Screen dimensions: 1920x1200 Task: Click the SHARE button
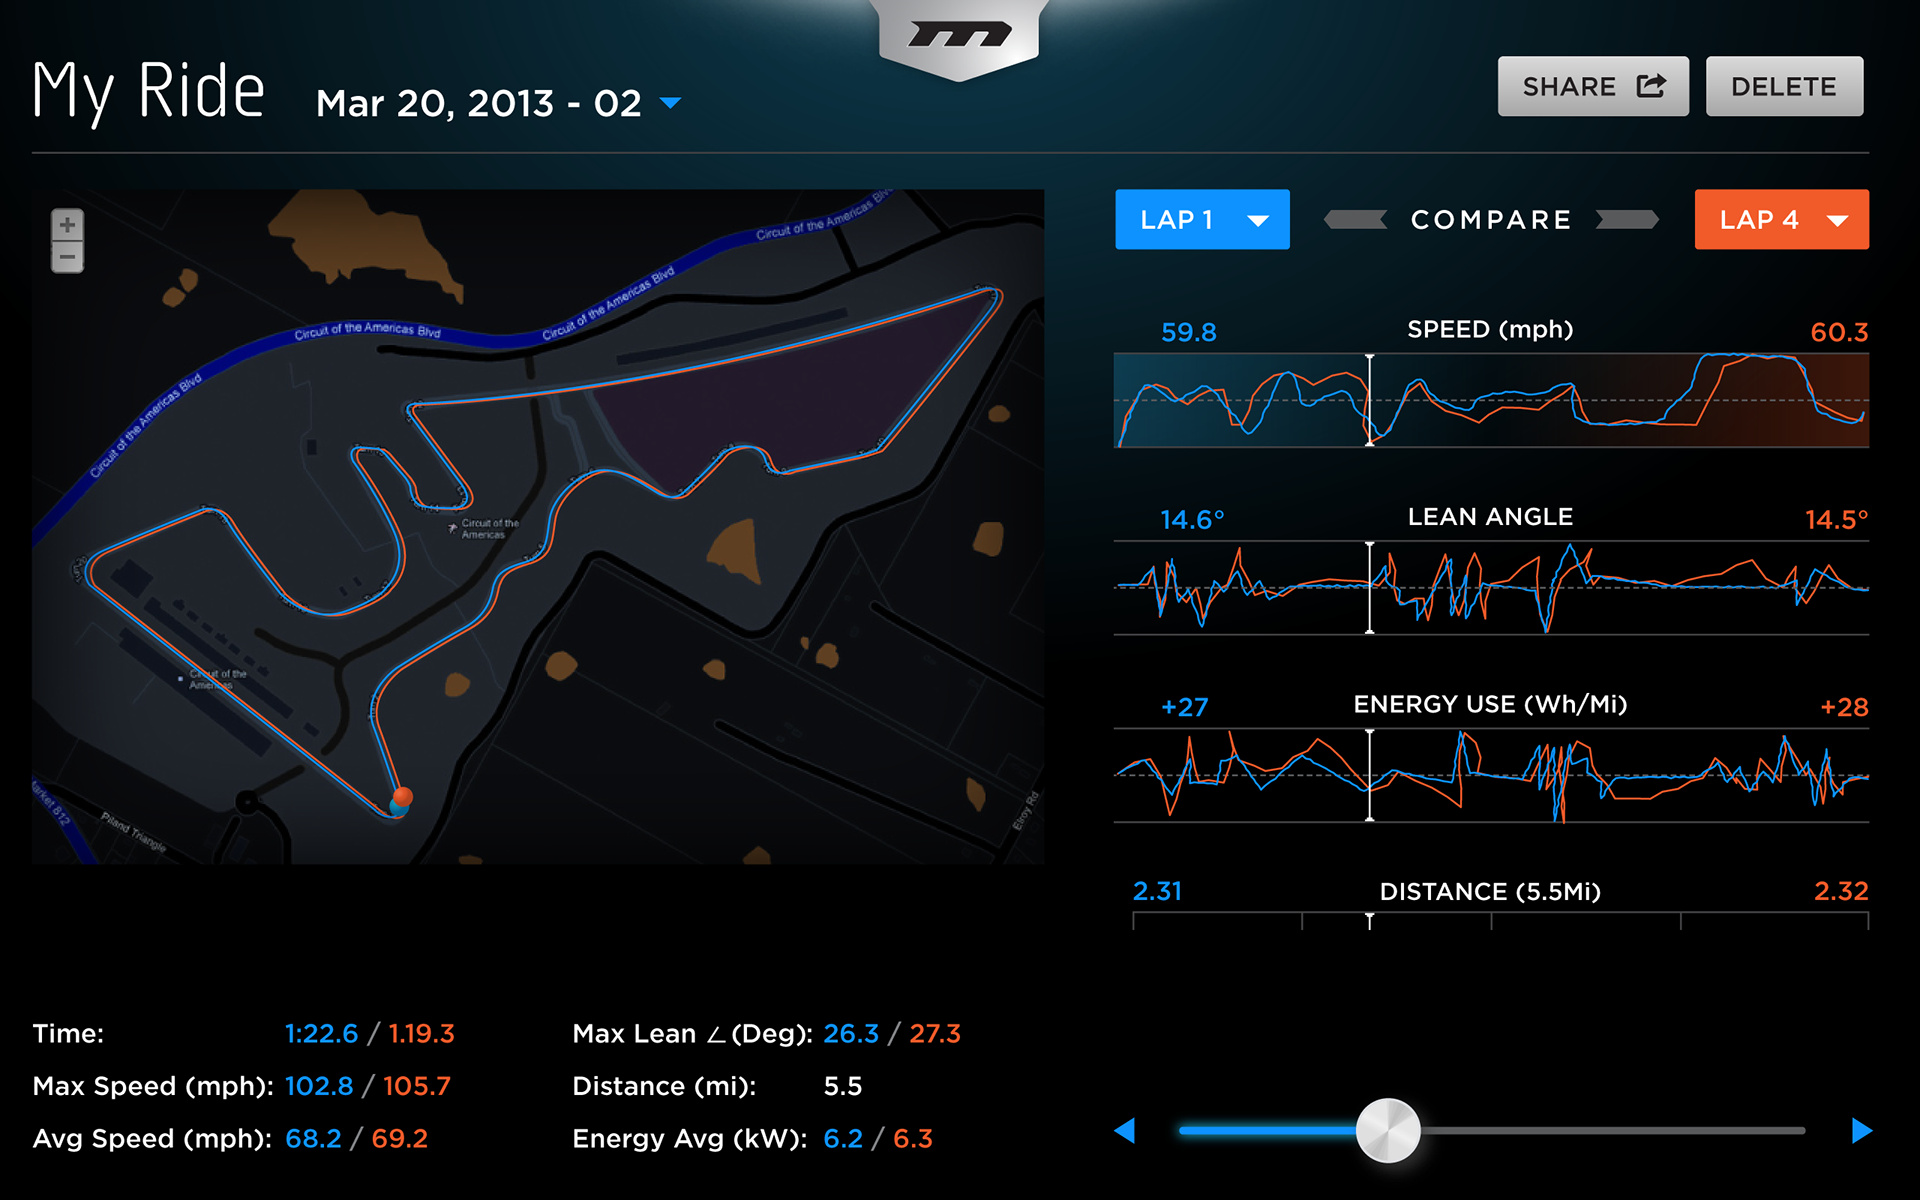point(1593,86)
